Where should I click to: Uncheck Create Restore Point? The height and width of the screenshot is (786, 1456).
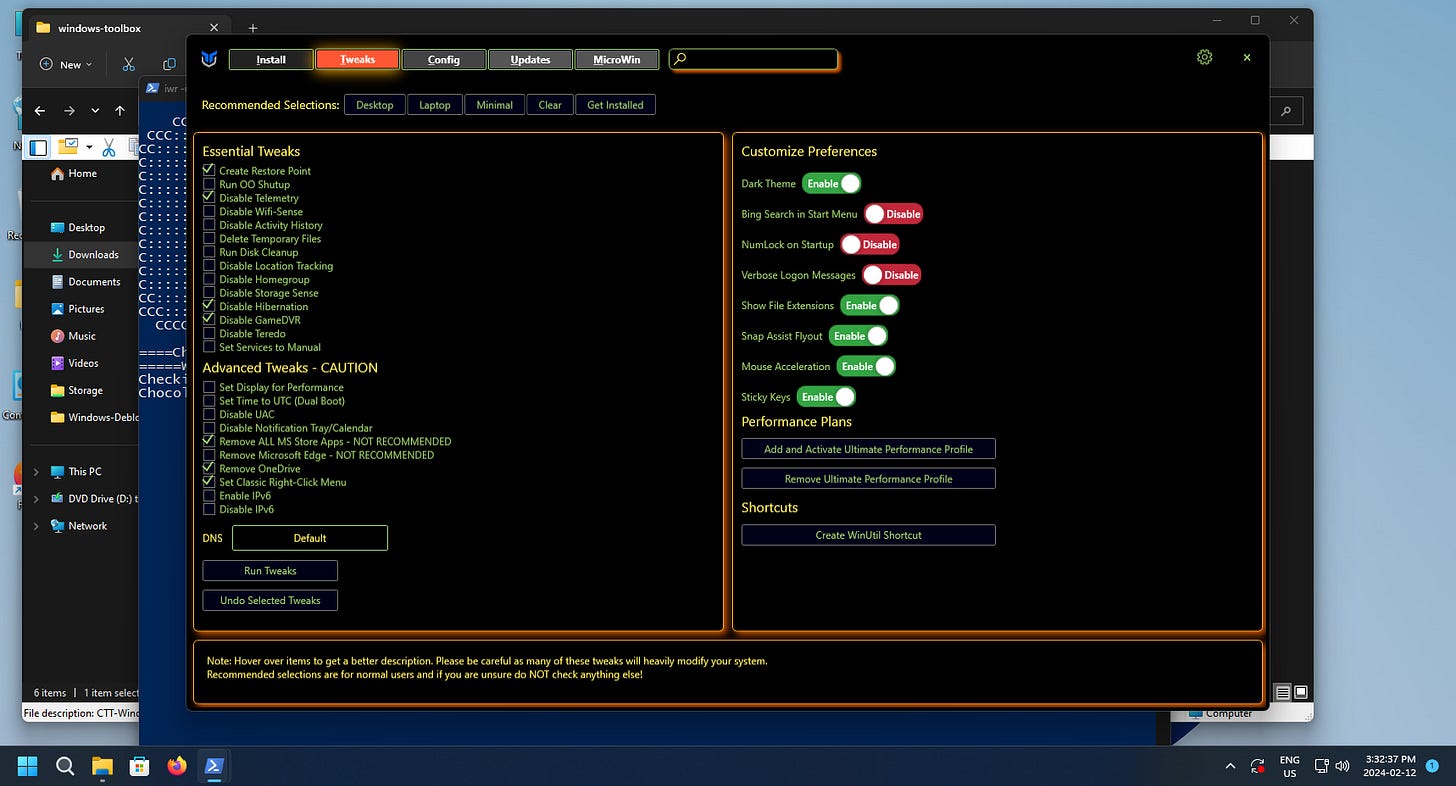pyautogui.click(x=209, y=170)
